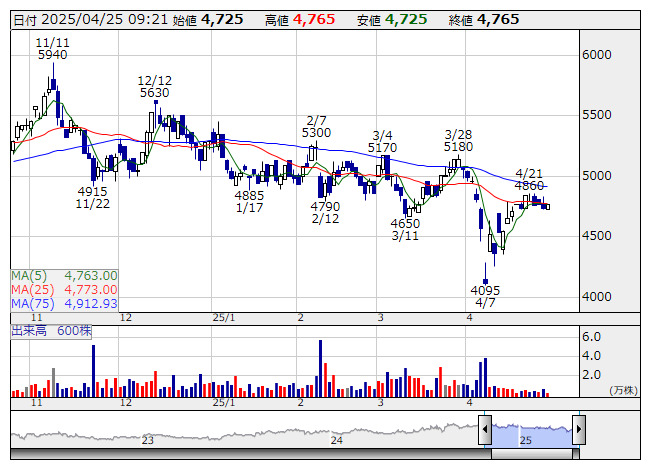Click year 25 marker in overview chart

tap(526, 440)
